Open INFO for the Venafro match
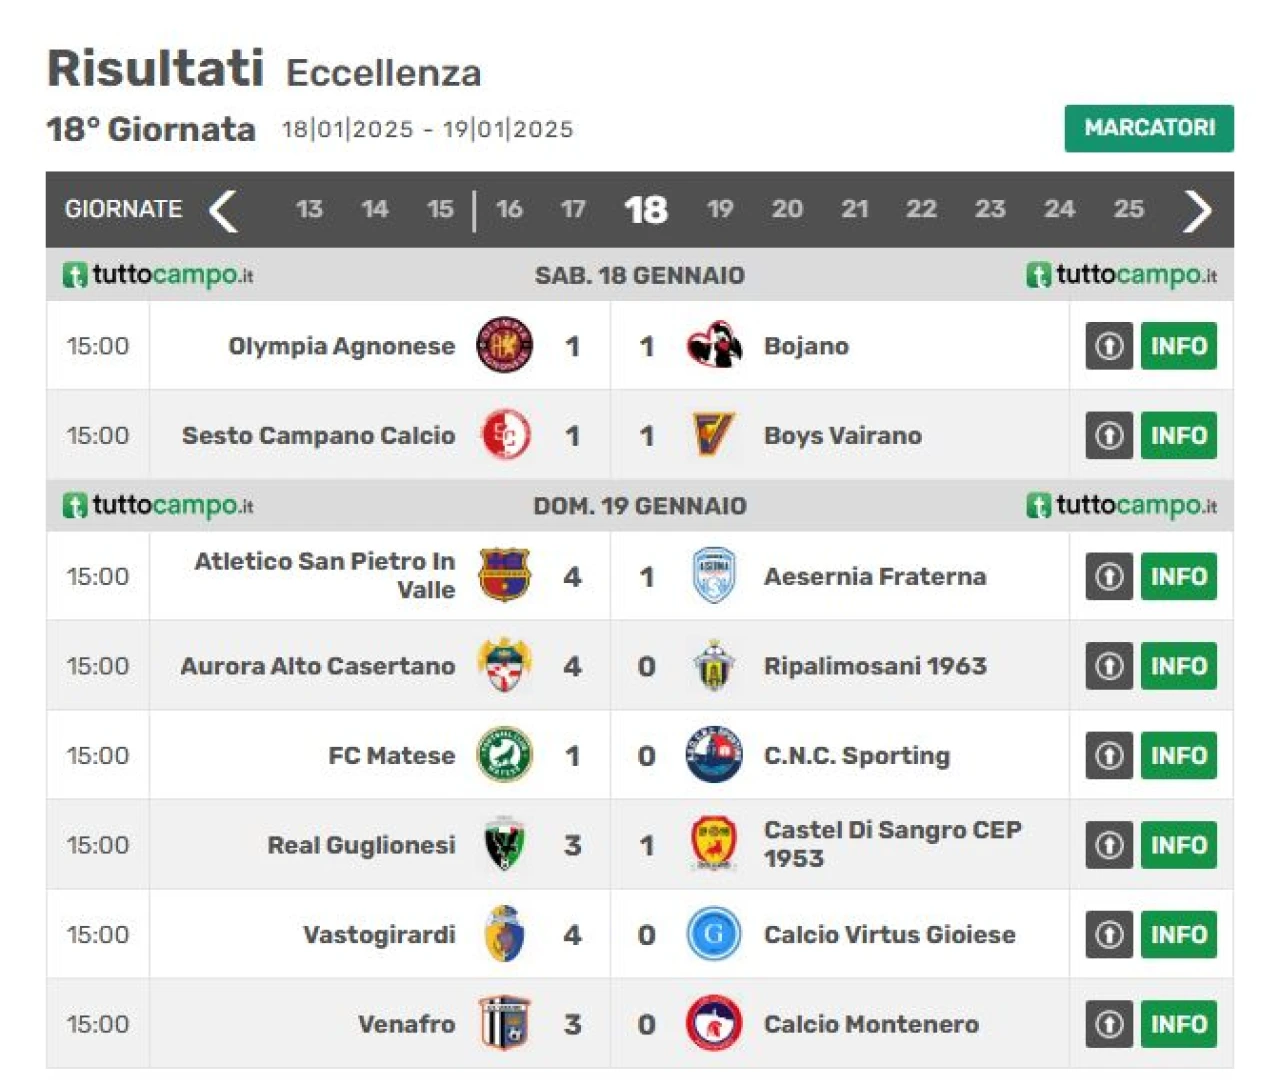Screen dimensions: 1280x1086 1179,1024
